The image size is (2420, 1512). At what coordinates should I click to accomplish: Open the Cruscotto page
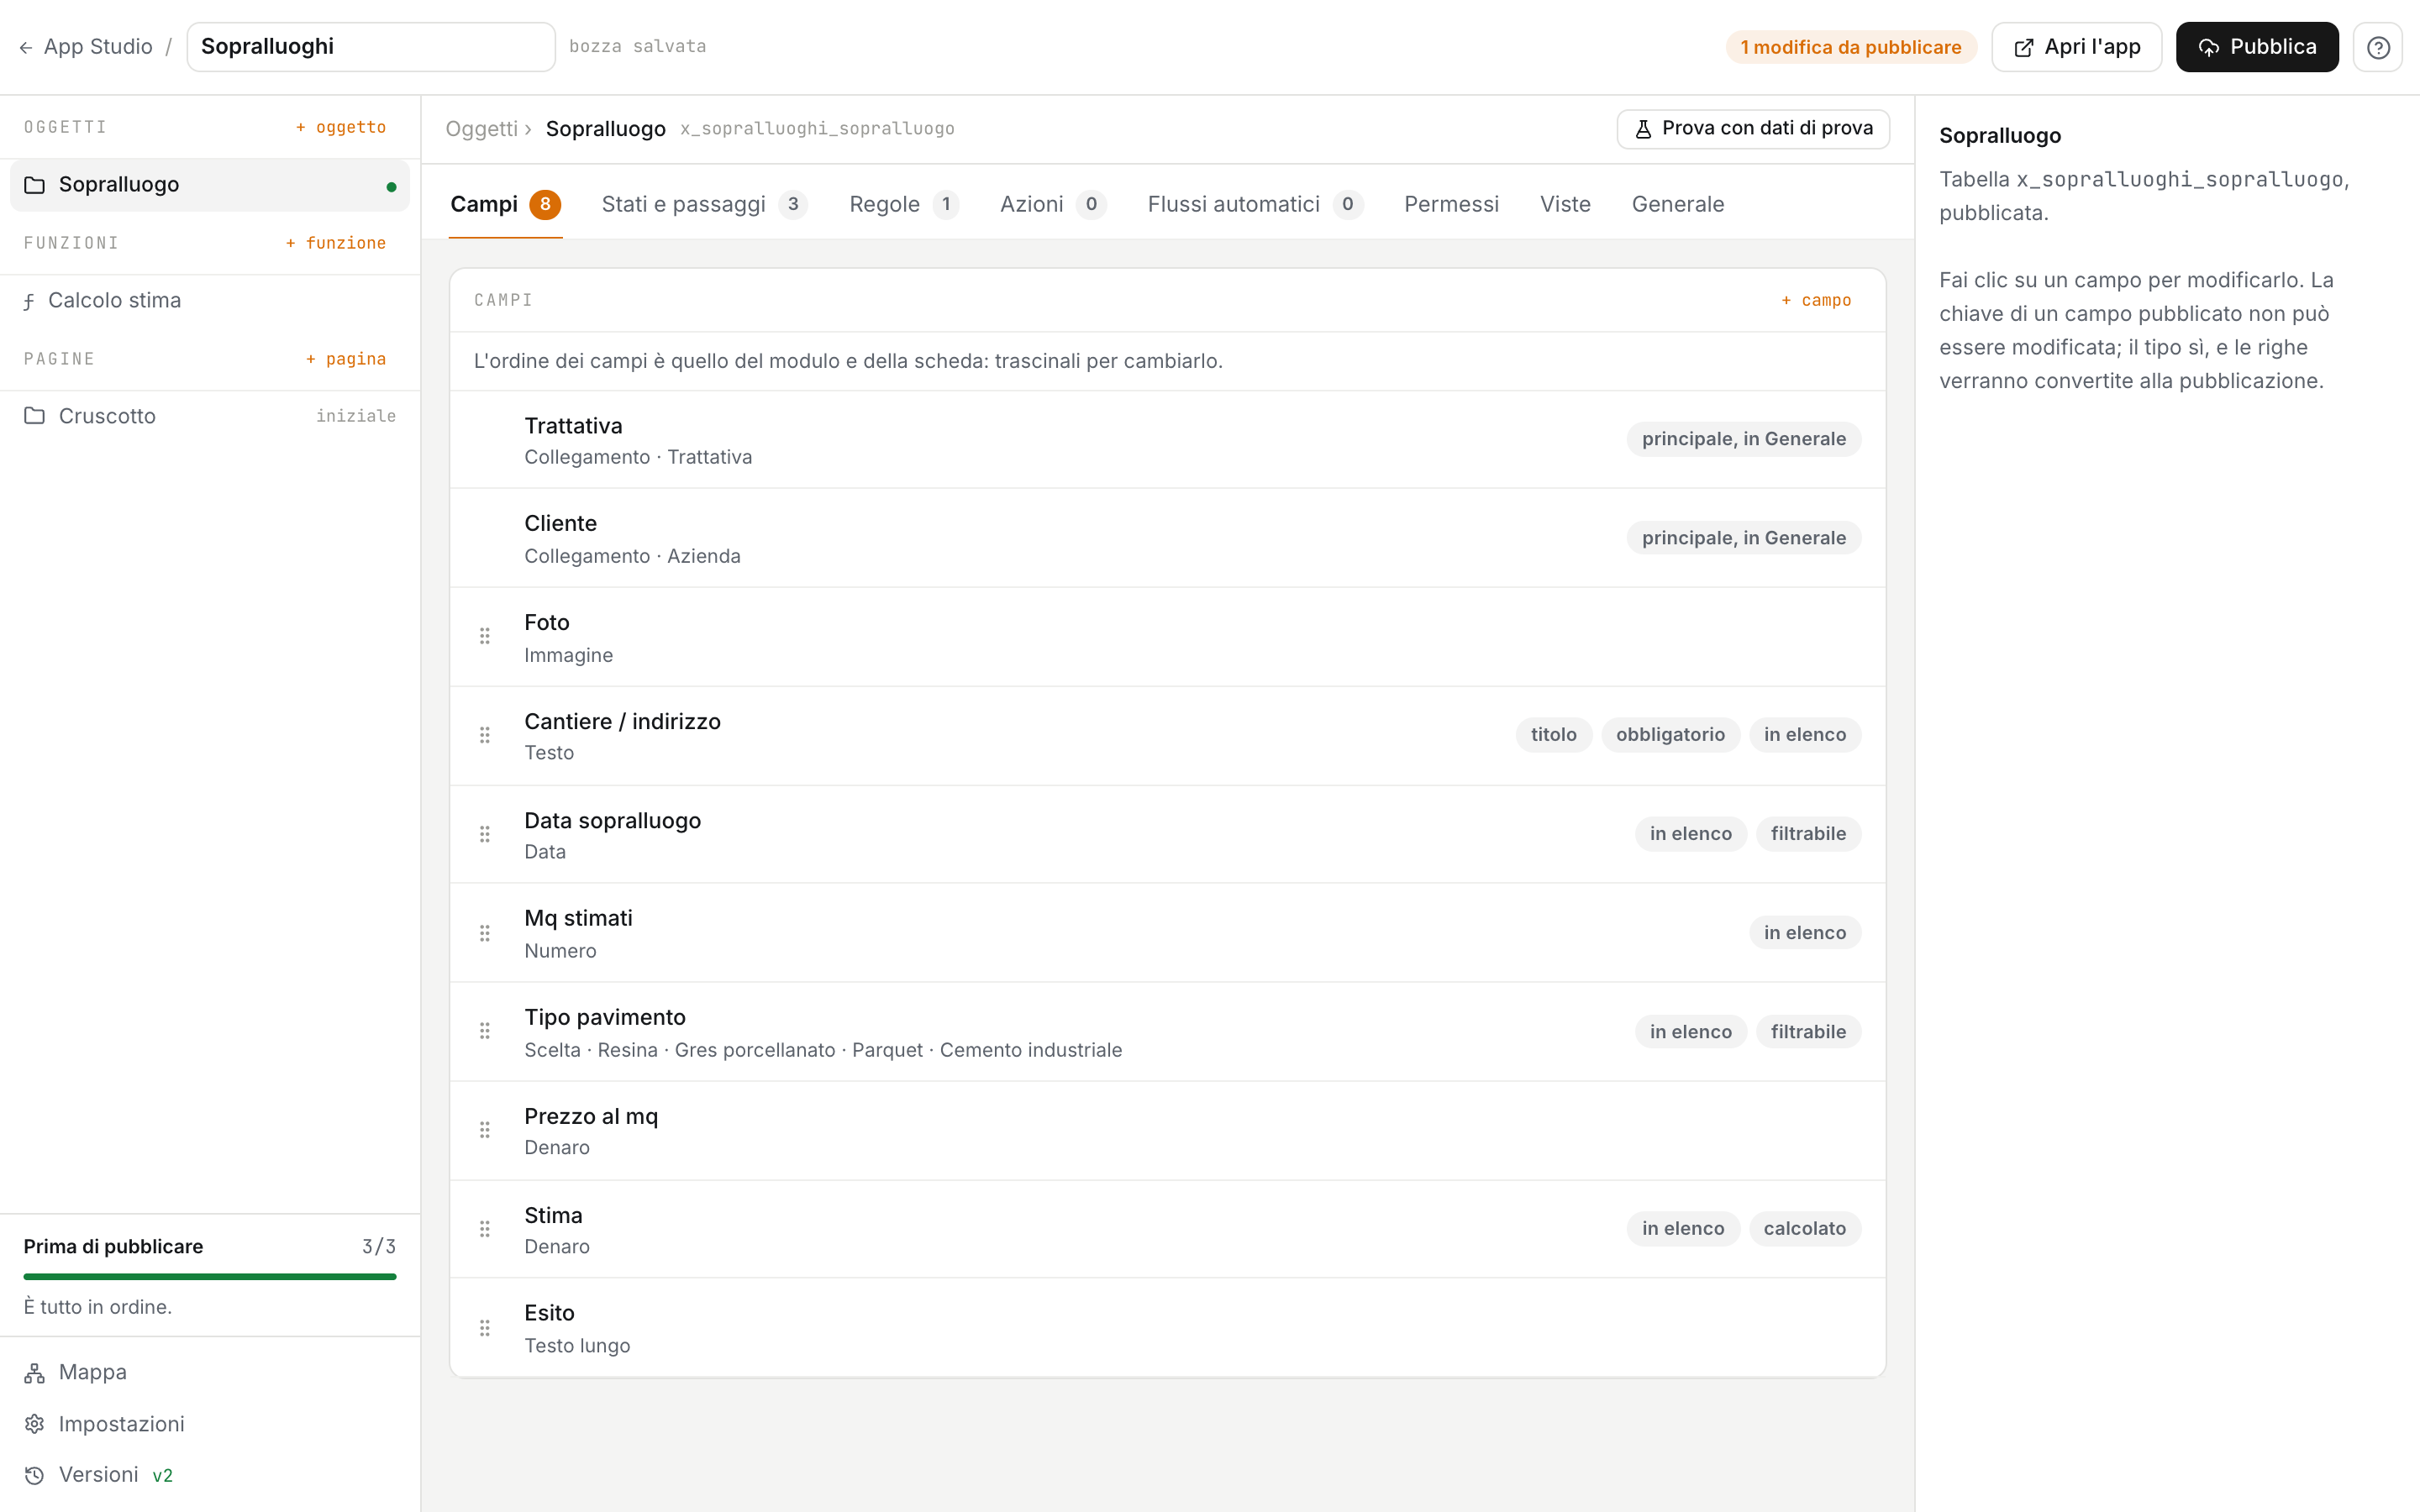(210, 416)
